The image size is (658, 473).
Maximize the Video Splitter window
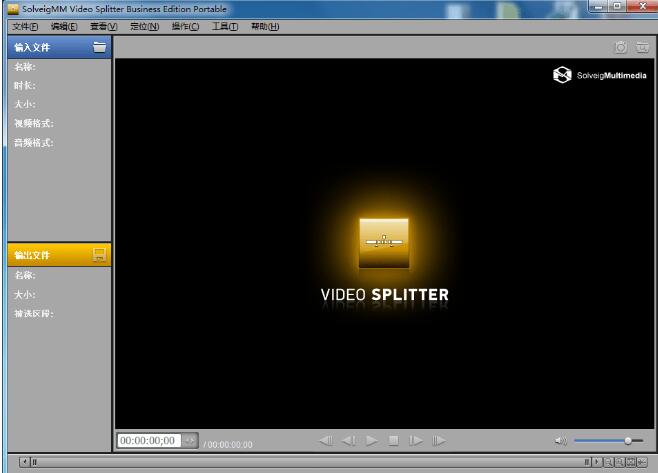[617, 6]
